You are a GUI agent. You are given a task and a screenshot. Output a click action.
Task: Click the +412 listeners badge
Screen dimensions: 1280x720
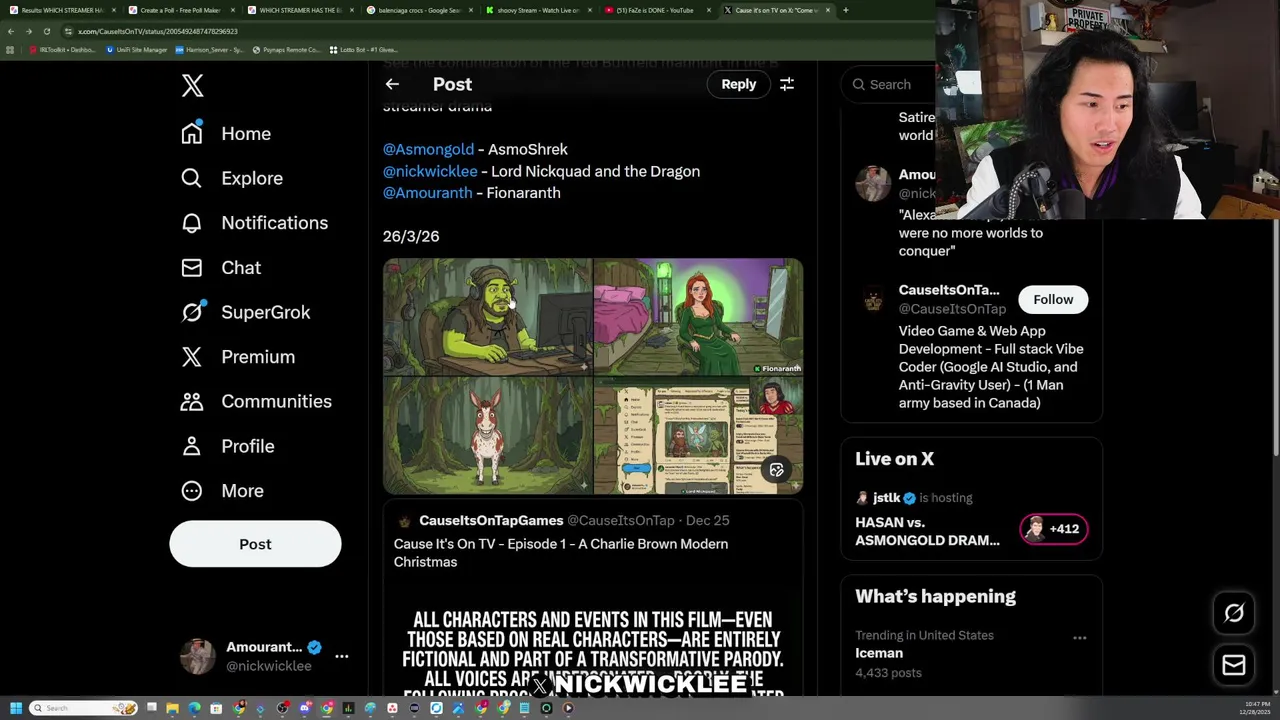(x=1054, y=529)
